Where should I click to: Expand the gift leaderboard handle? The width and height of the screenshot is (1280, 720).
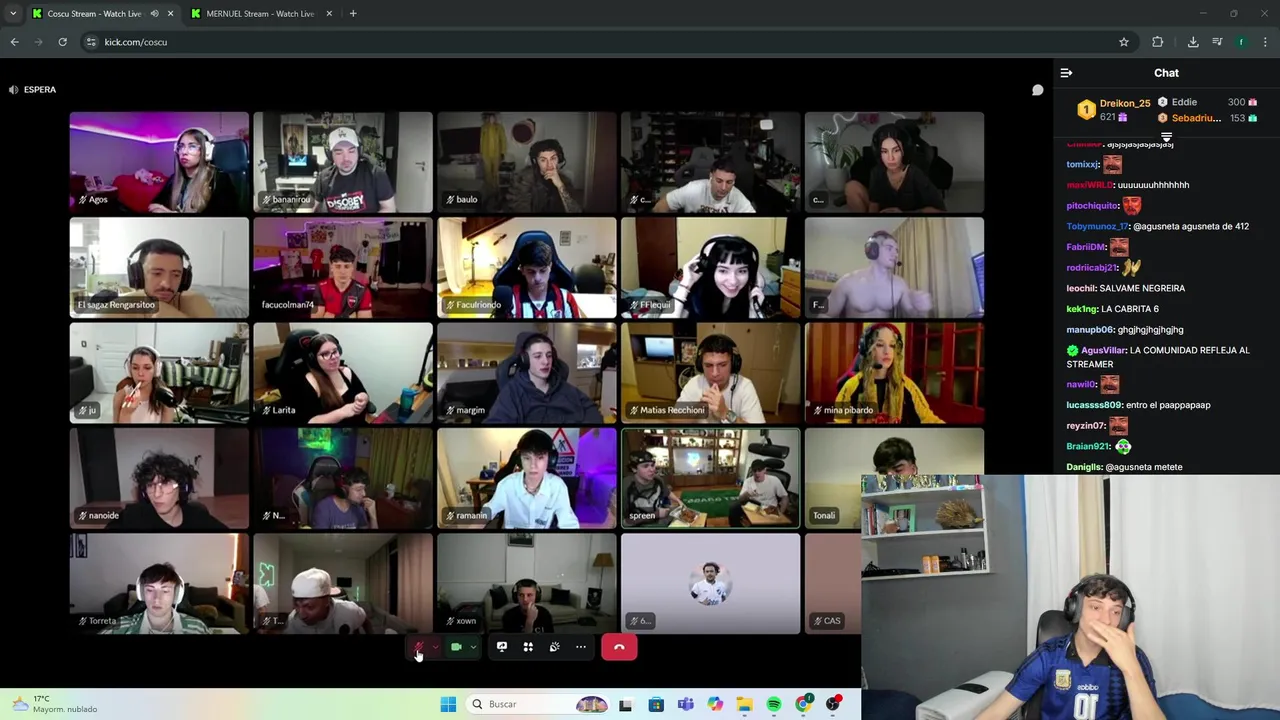[x=1166, y=137]
